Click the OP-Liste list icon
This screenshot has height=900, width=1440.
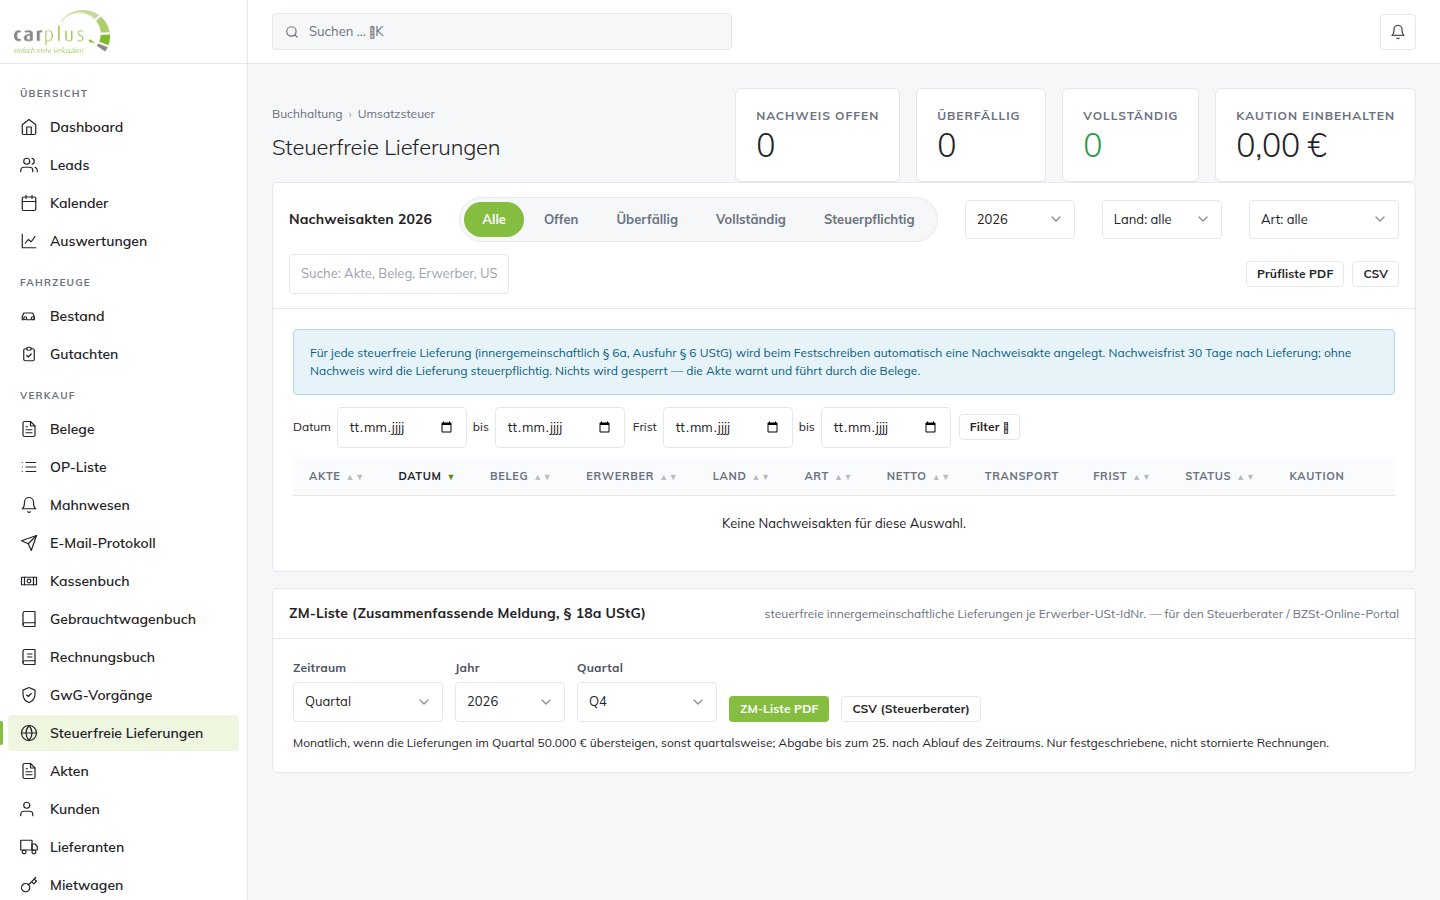[x=29, y=467]
